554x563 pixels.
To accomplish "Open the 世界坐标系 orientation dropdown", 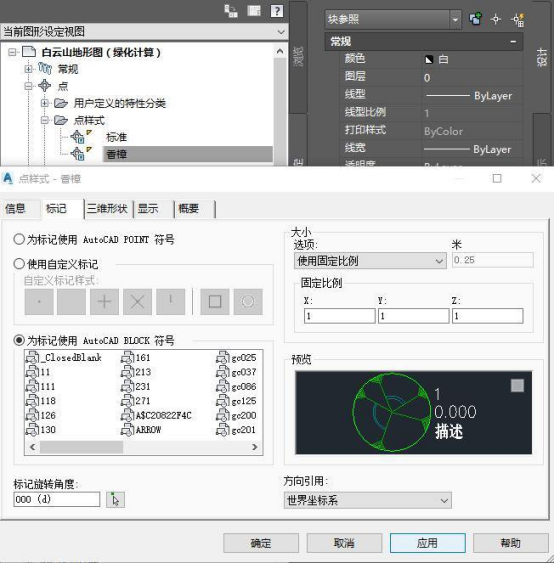I will [x=367, y=500].
